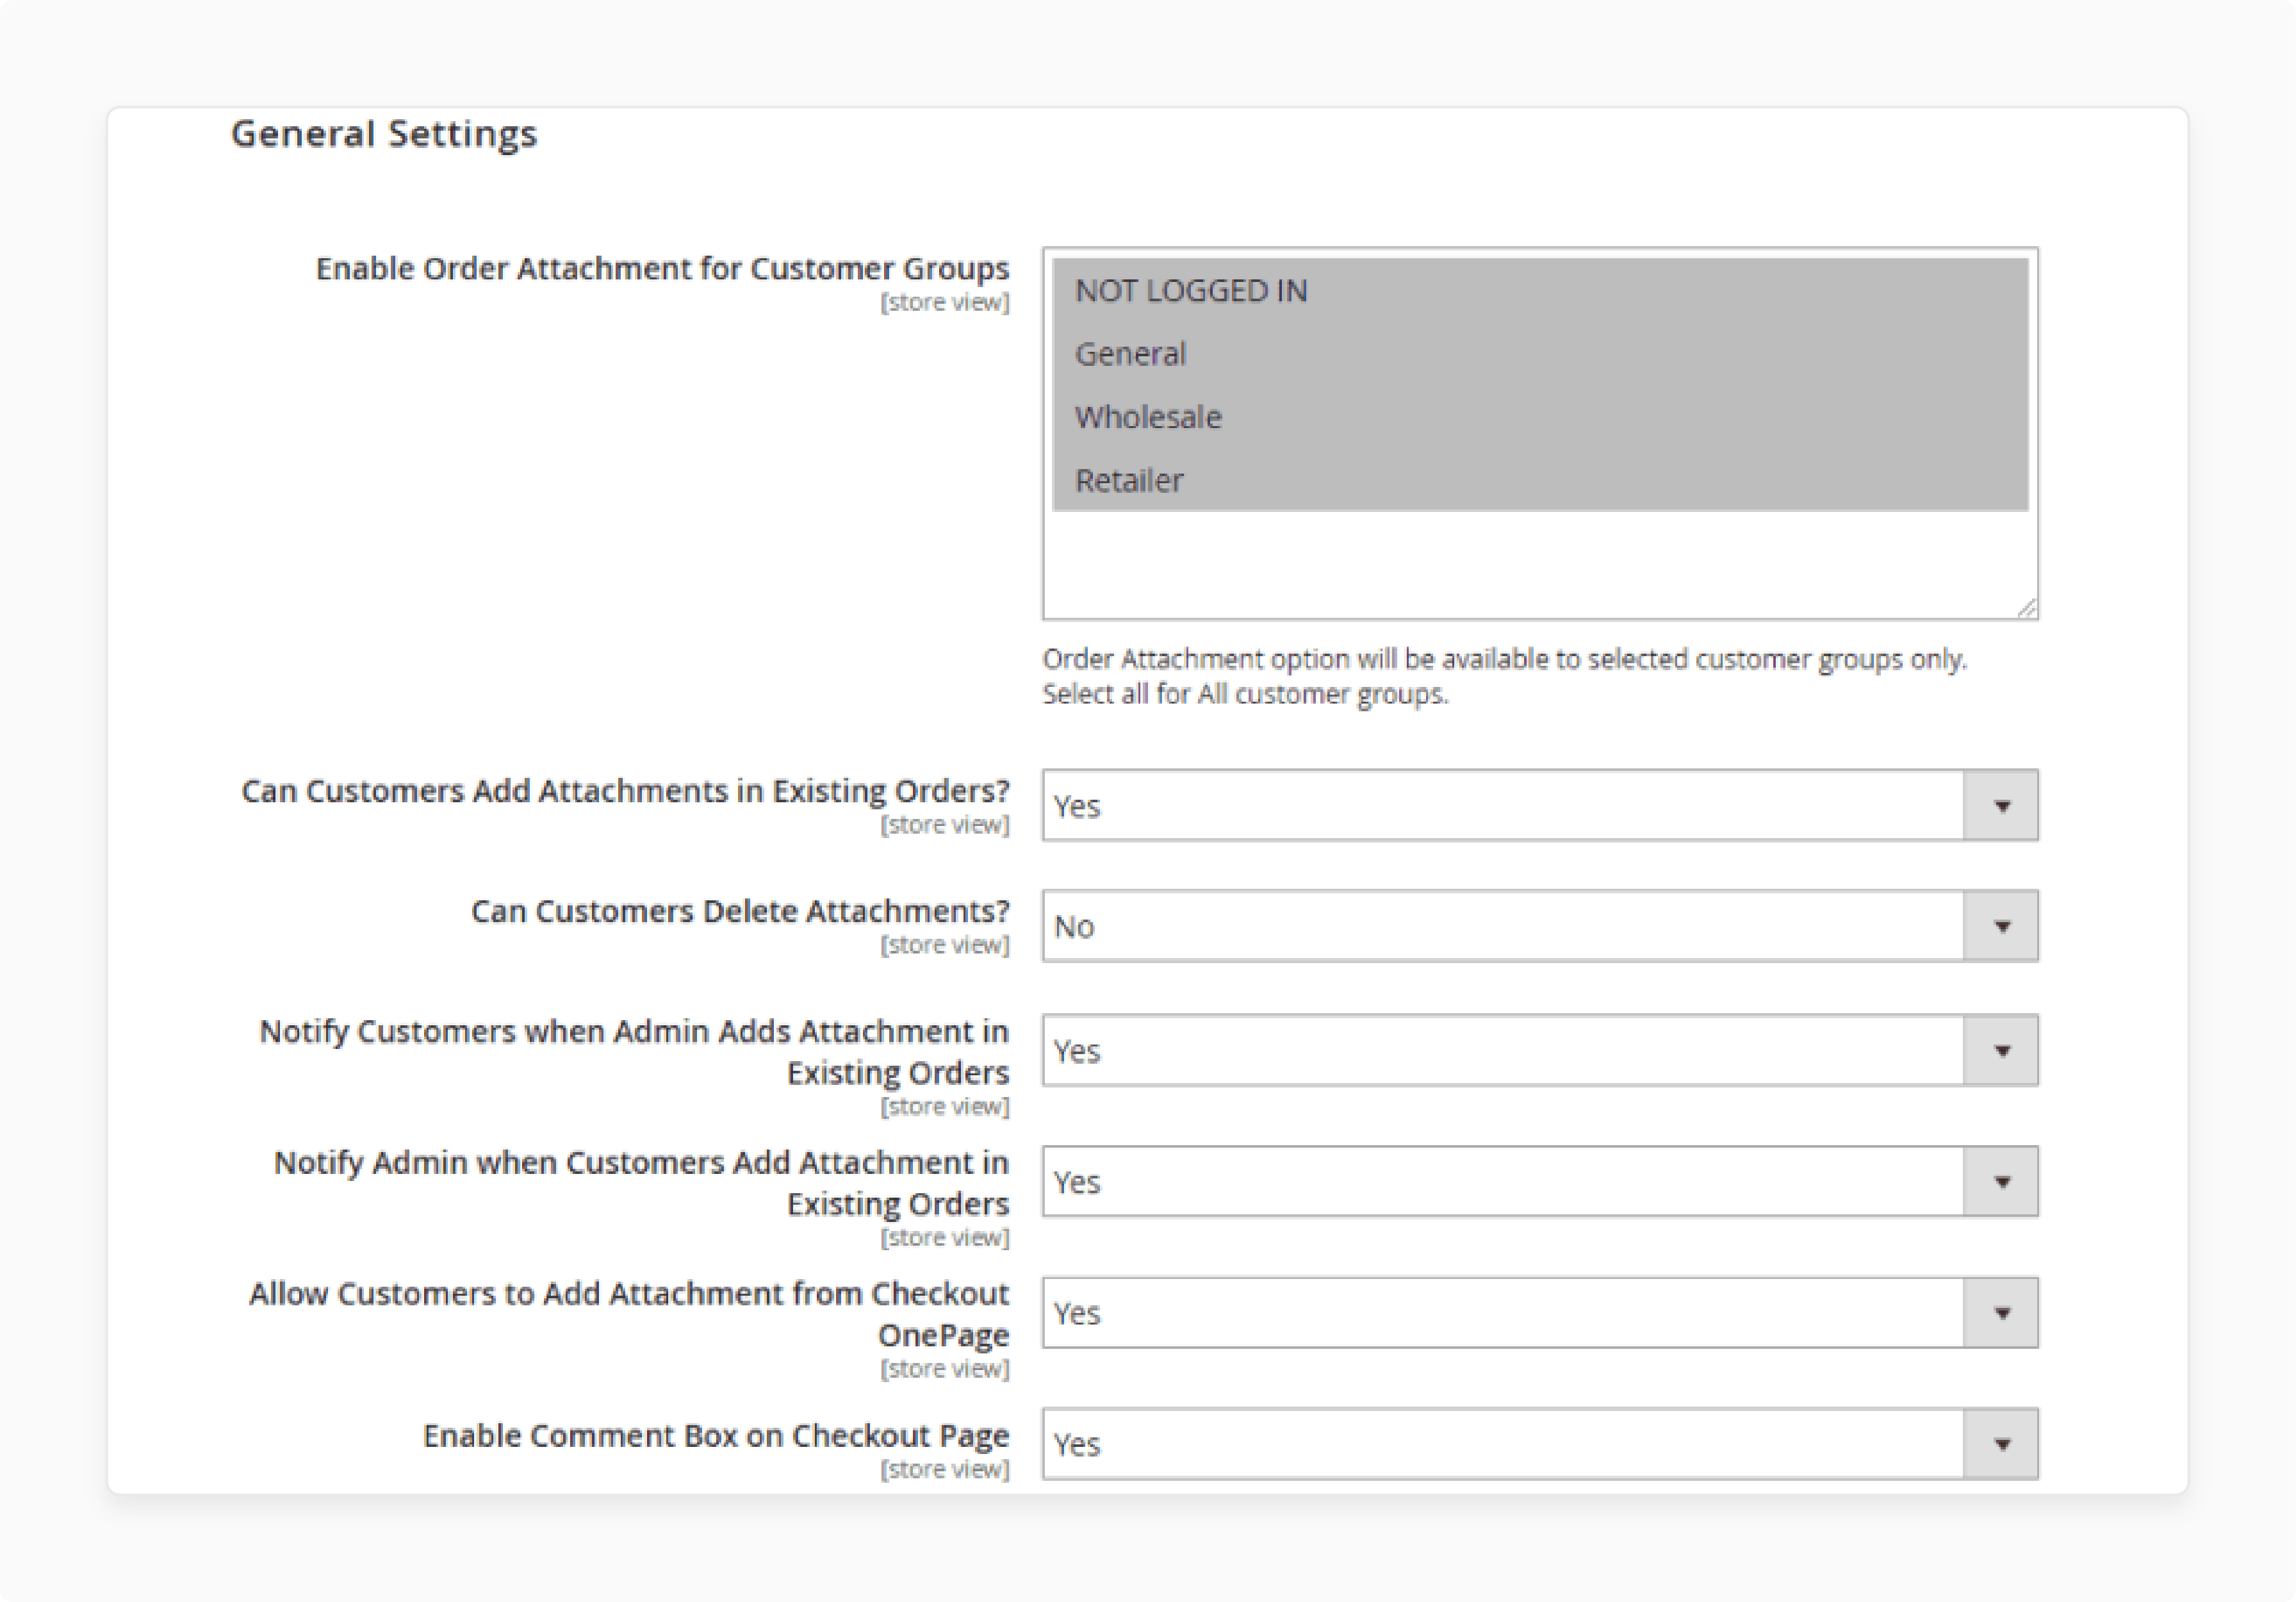Image resolution: width=2296 pixels, height=1602 pixels.
Task: Click Allow Customers to Add Attachment from Checkout label
Action: click(x=629, y=1314)
